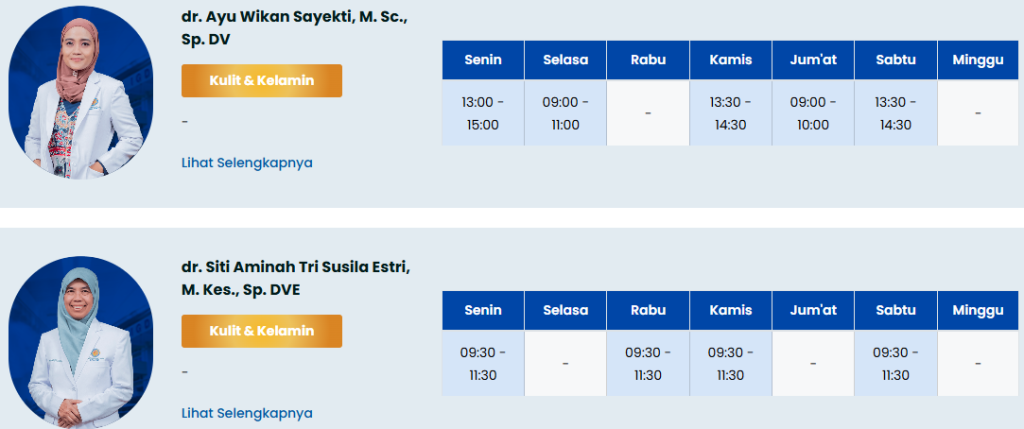Click Kulit & Kelamin button under dr. Siti Aminah
Image resolution: width=1024 pixels, height=429 pixels.
click(x=261, y=330)
